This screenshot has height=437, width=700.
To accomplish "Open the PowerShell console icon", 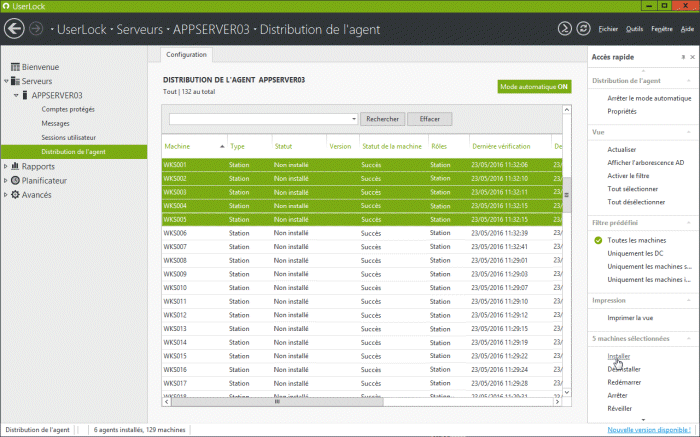I will (564, 29).
